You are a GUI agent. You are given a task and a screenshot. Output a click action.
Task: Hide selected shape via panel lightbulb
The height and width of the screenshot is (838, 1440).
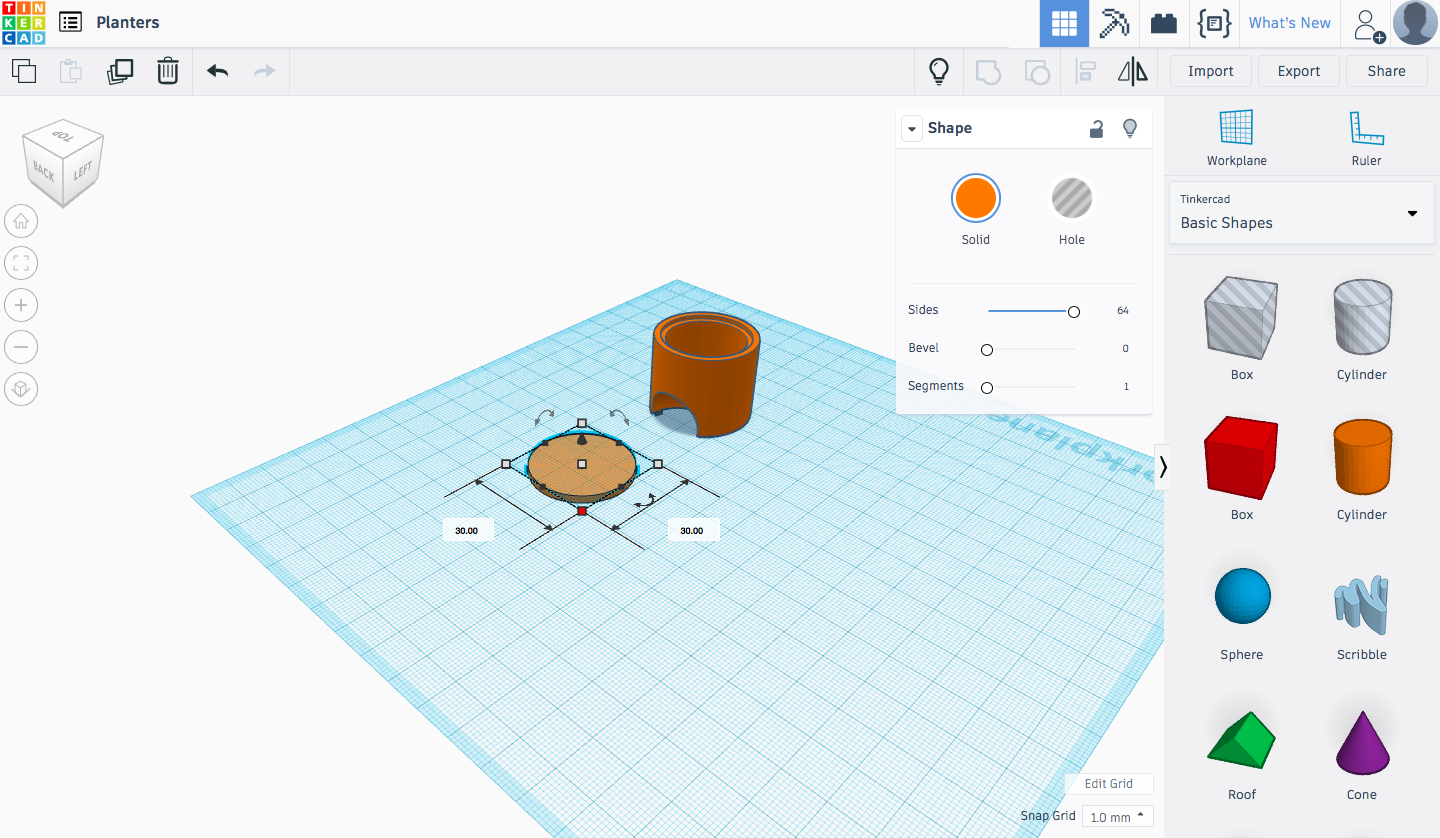(x=1130, y=128)
